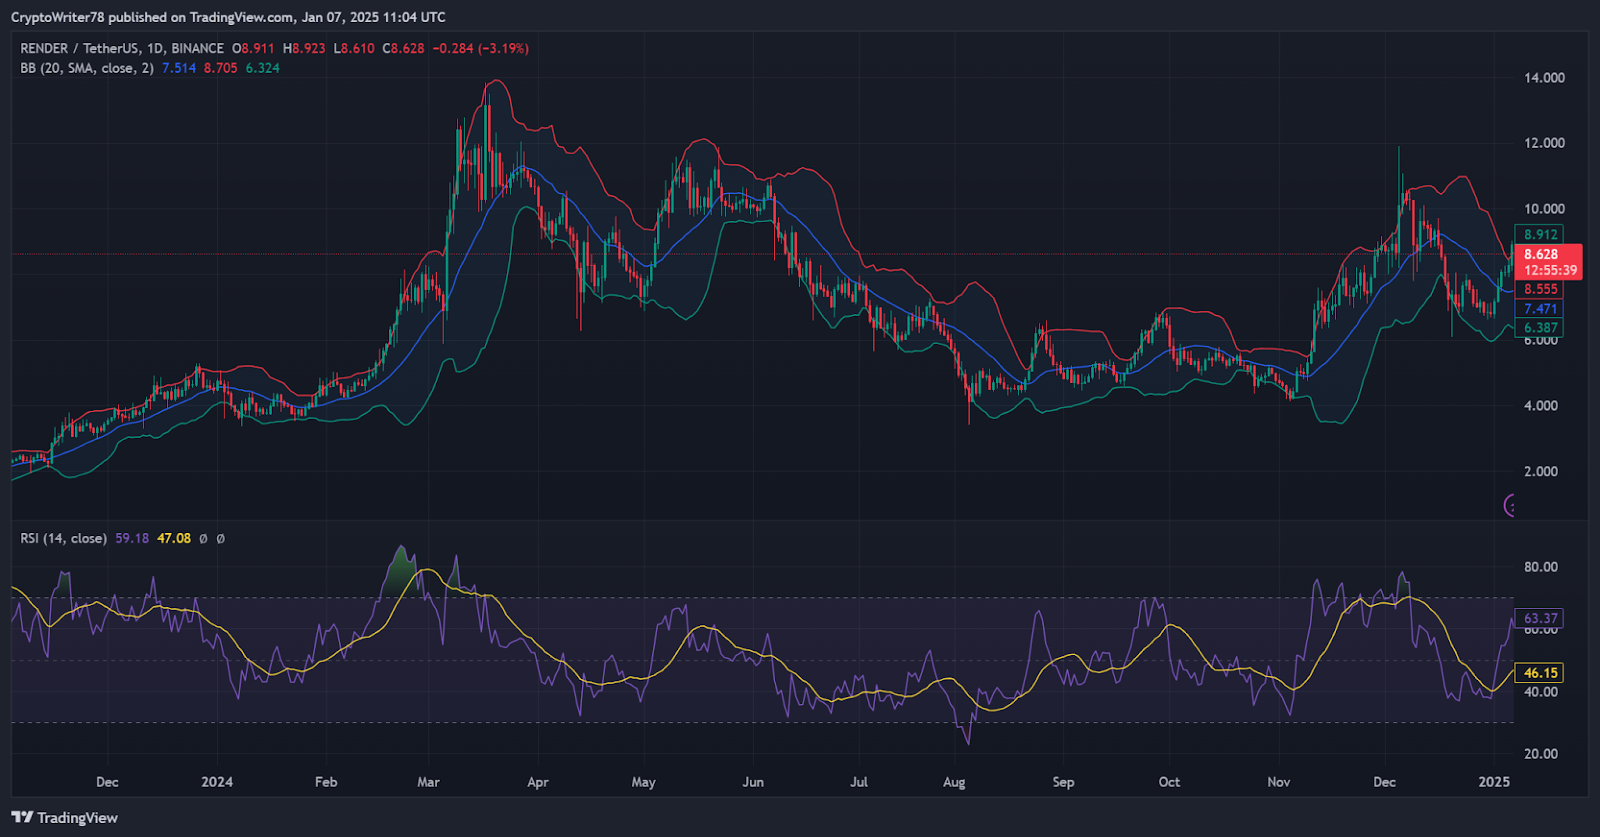The width and height of the screenshot is (1600, 837).
Task: Click the green 8.912 price tag
Action: click(1540, 234)
